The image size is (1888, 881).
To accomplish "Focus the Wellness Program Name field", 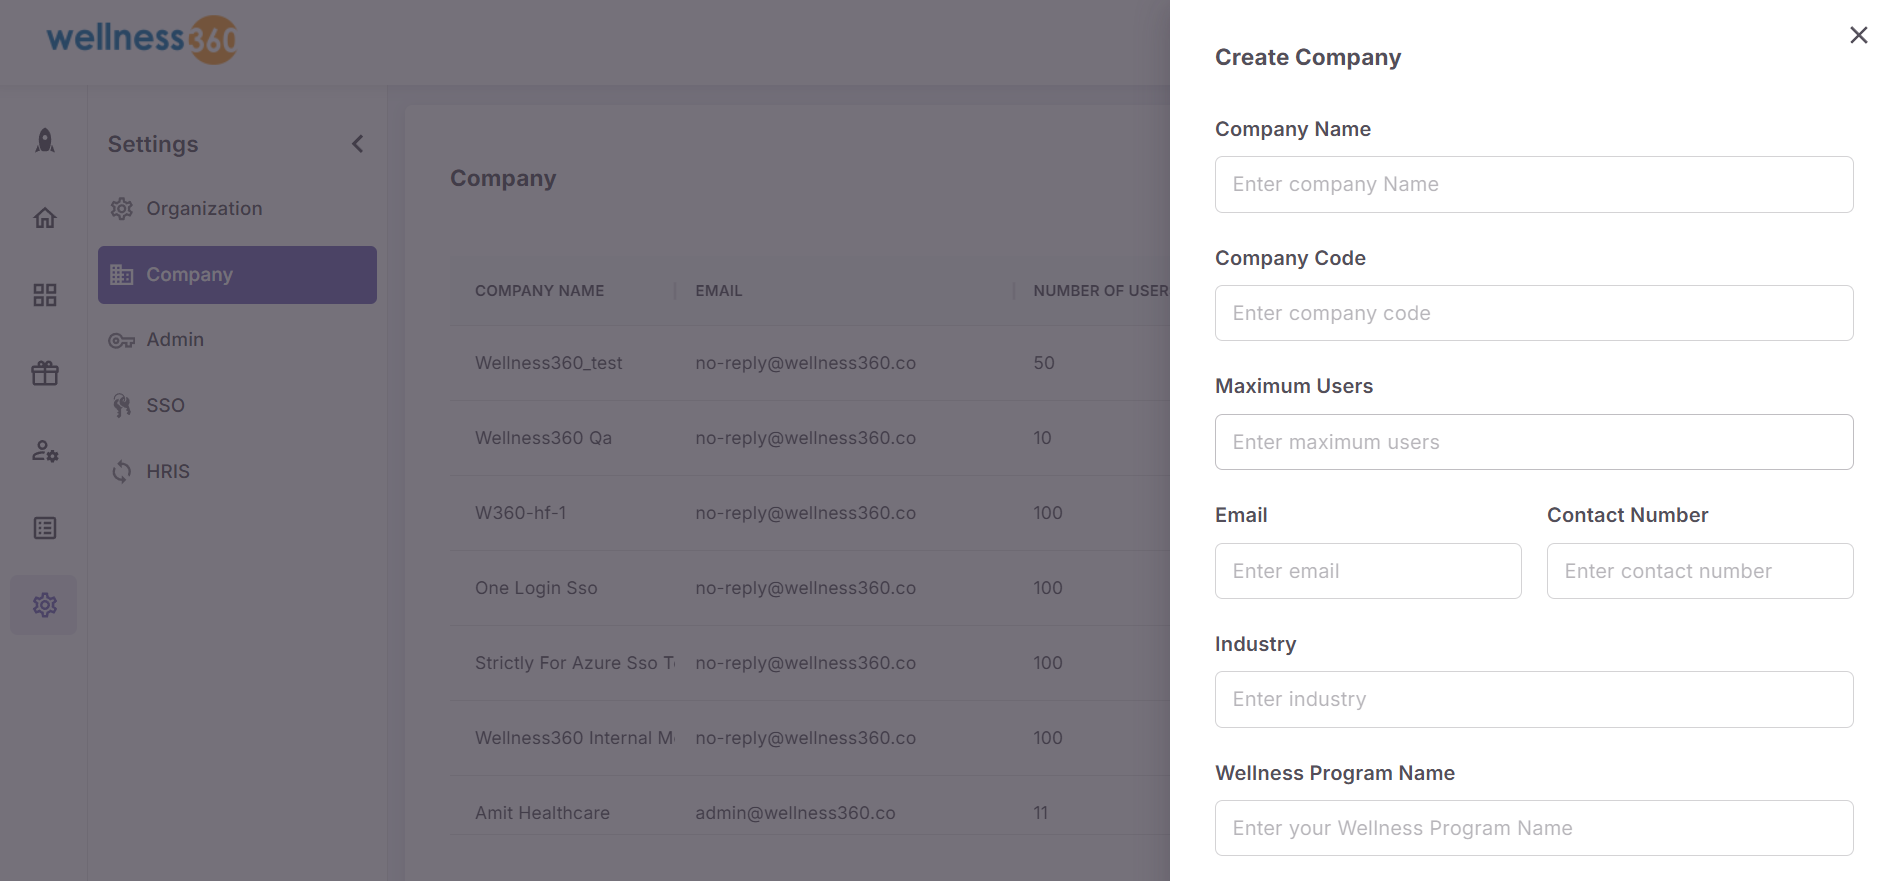I will pos(1534,828).
